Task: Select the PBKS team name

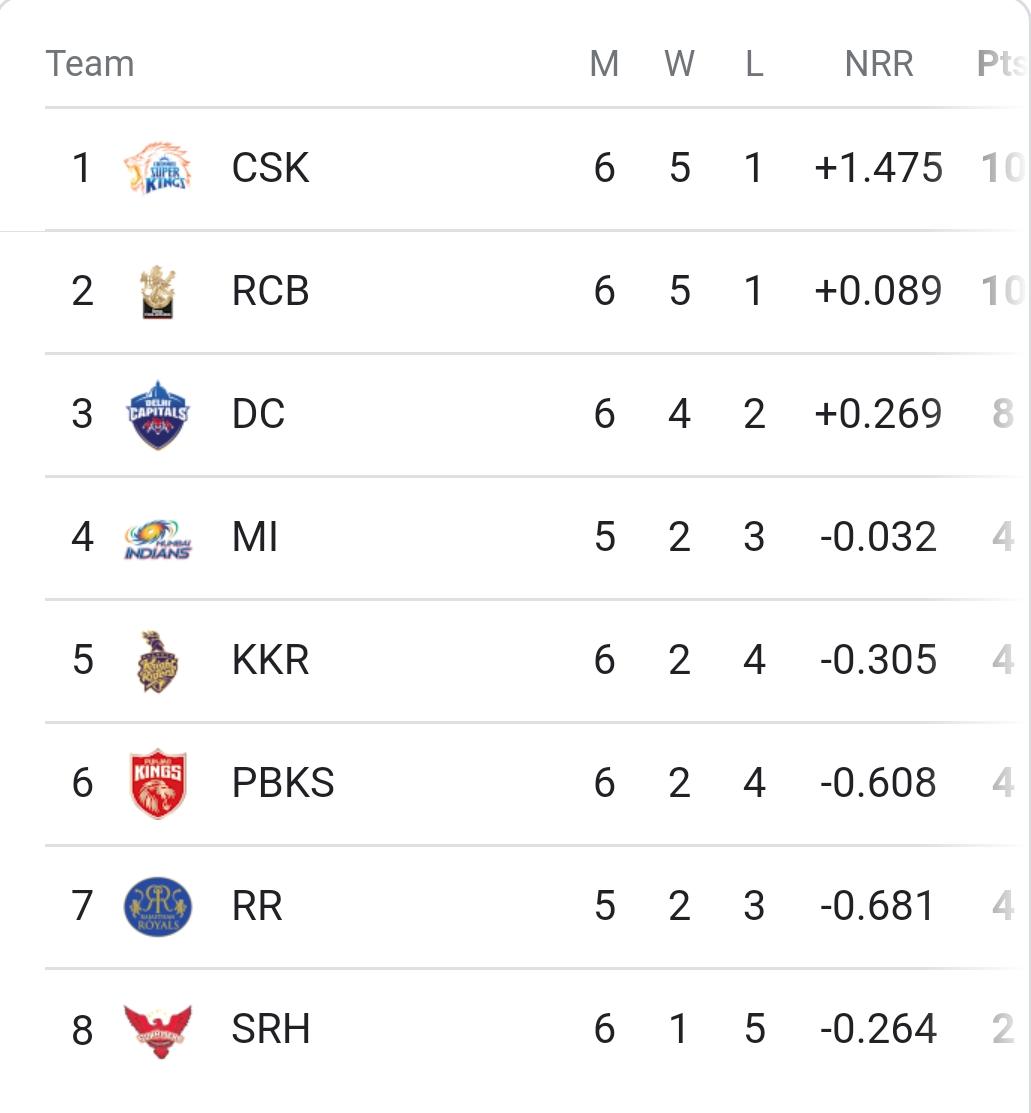Action: (x=283, y=783)
